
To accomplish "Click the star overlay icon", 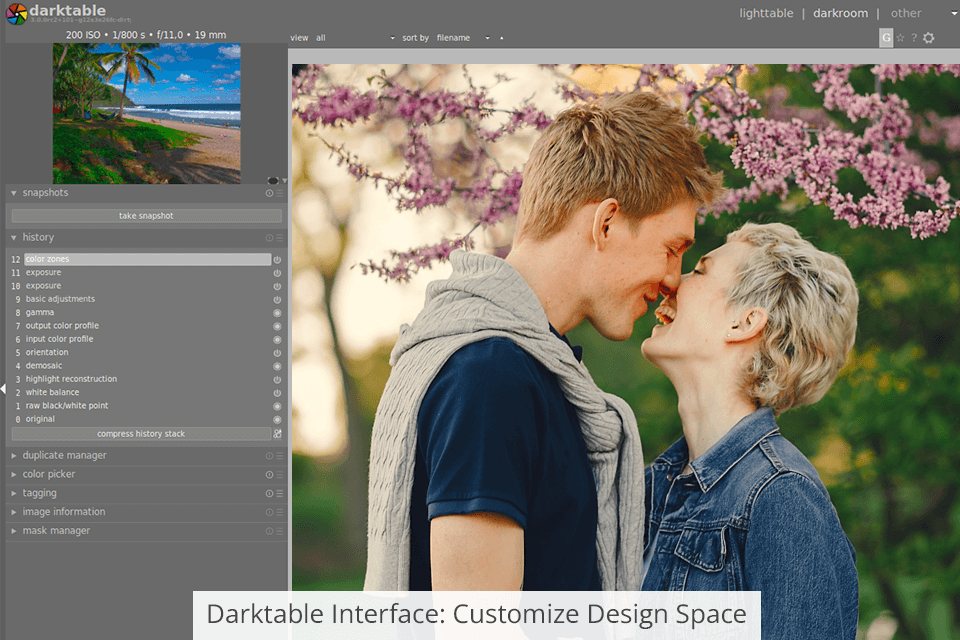I will click(x=900, y=38).
